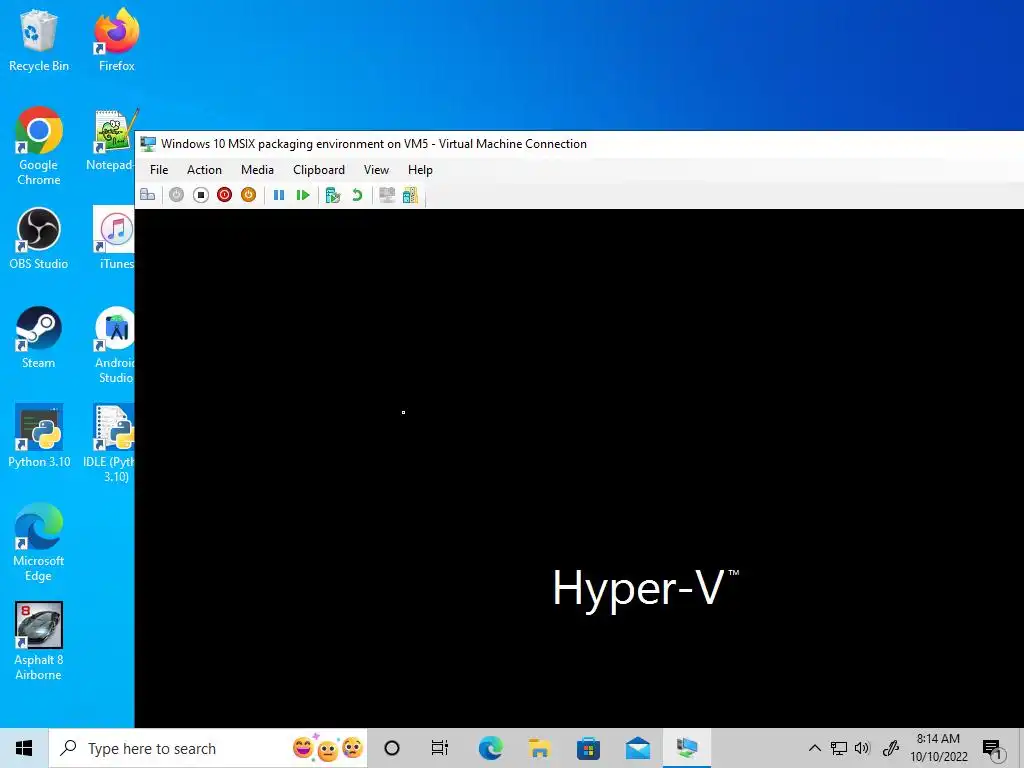The image size is (1024, 768).
Task: Select the Firefox desktop shortcut
Action: (117, 40)
